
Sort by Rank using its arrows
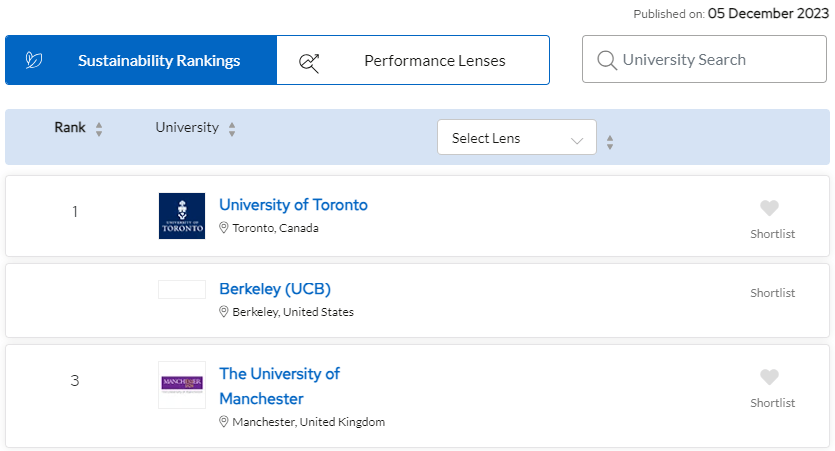tap(99, 129)
